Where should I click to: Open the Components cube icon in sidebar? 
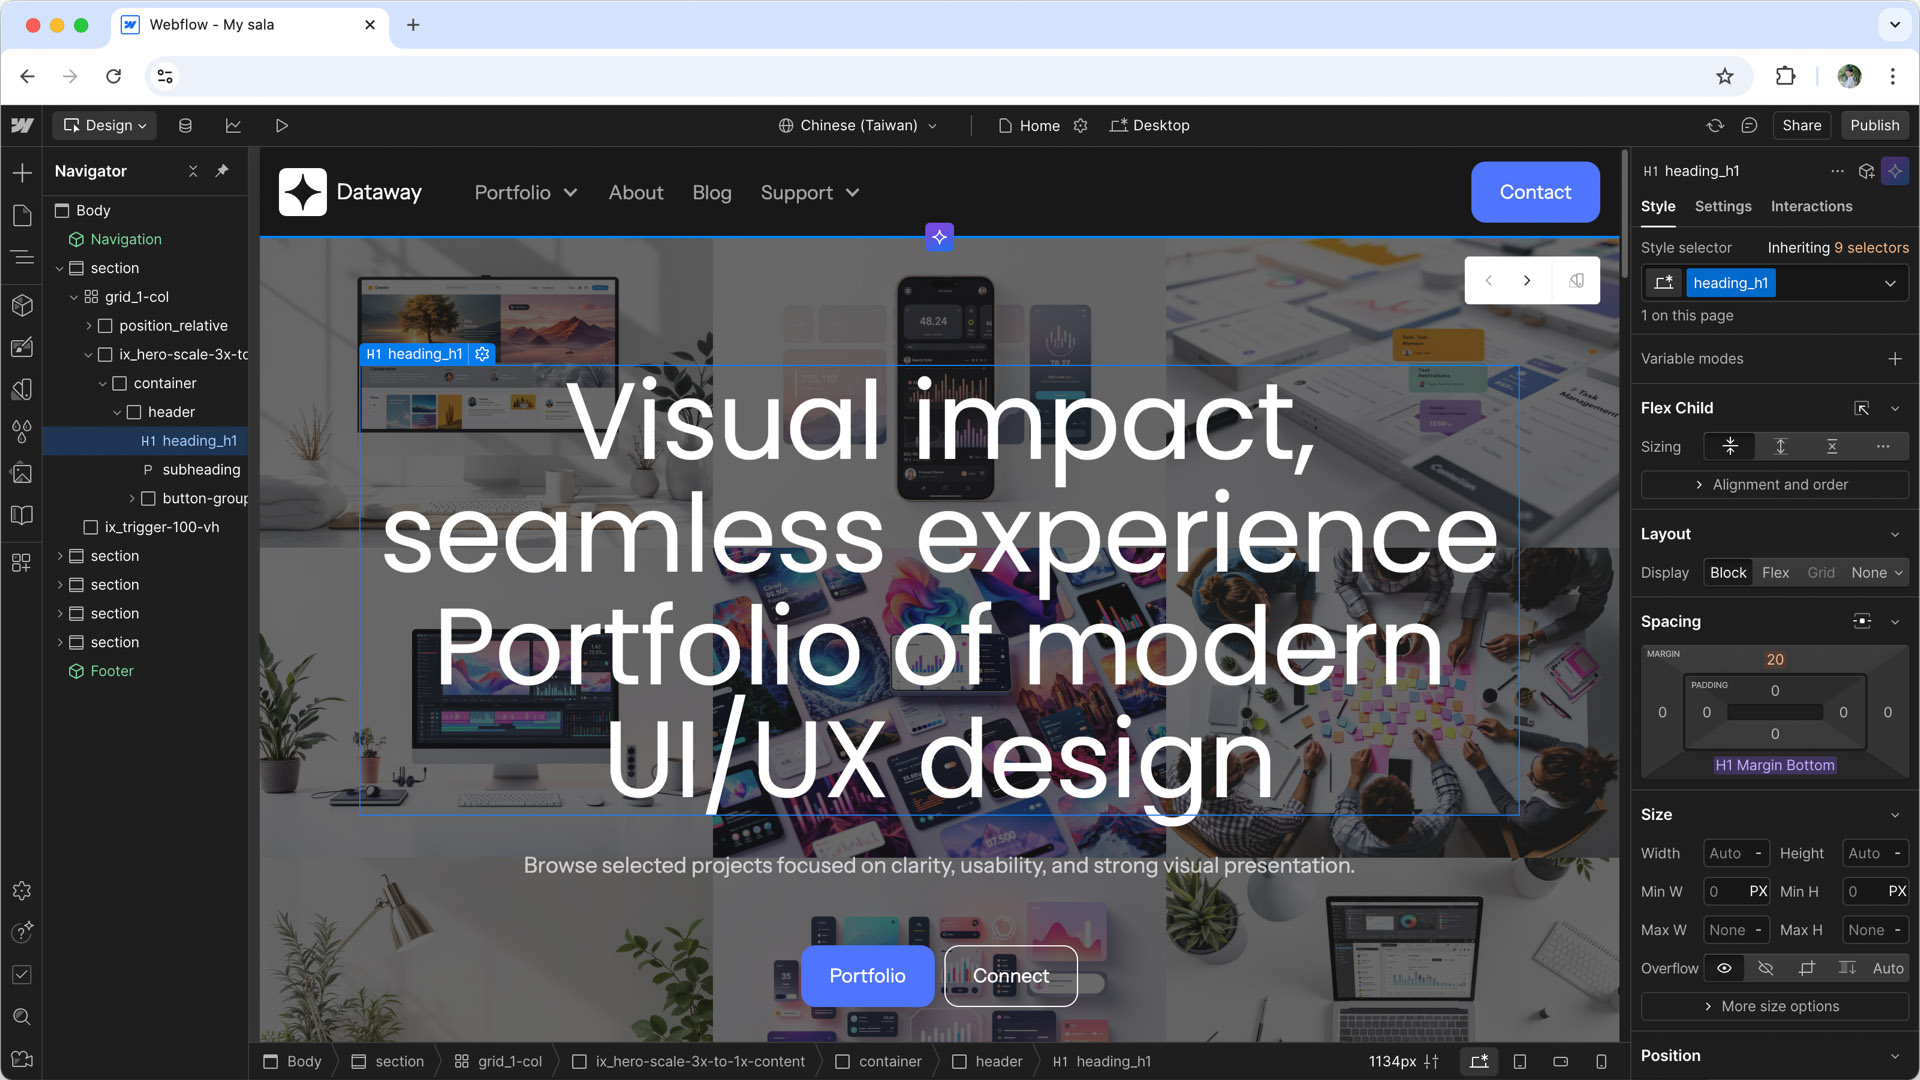22,305
